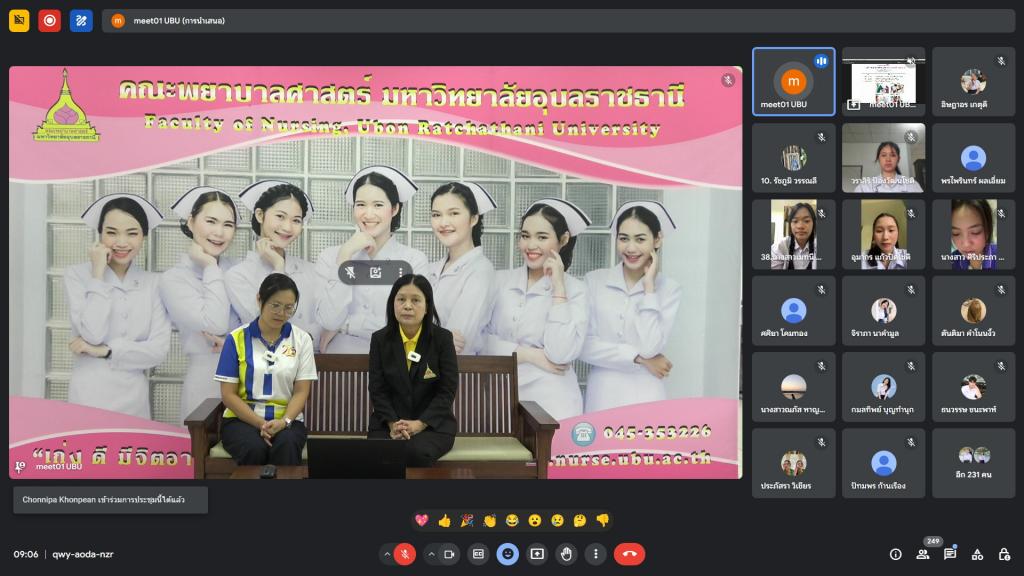Send the pink heart reaction

coord(422,521)
